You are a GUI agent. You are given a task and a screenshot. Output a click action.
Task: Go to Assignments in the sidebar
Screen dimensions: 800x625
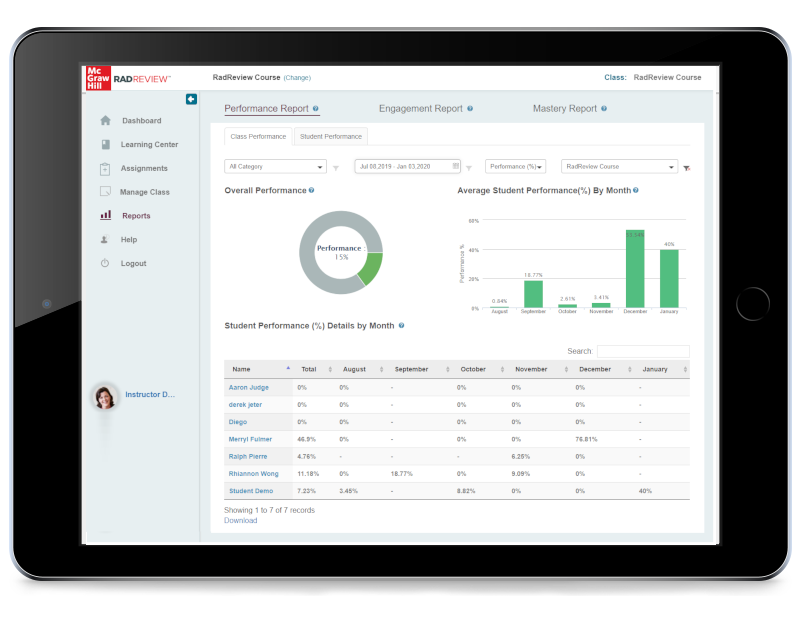pyautogui.click(x=144, y=168)
